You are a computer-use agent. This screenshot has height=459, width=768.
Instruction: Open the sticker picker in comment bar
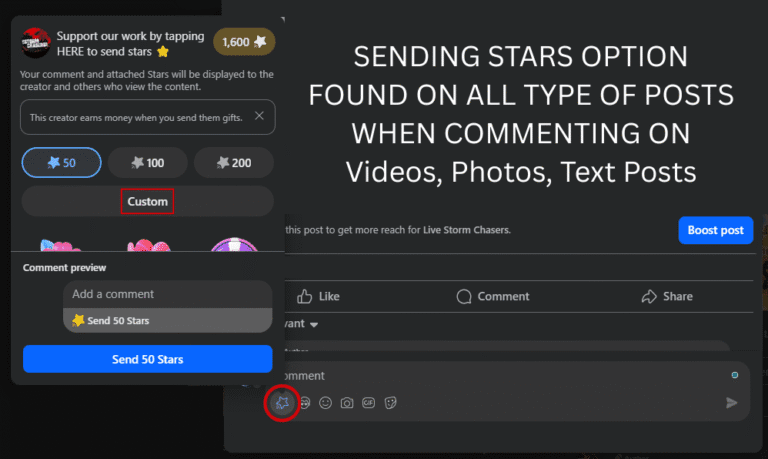[390, 402]
